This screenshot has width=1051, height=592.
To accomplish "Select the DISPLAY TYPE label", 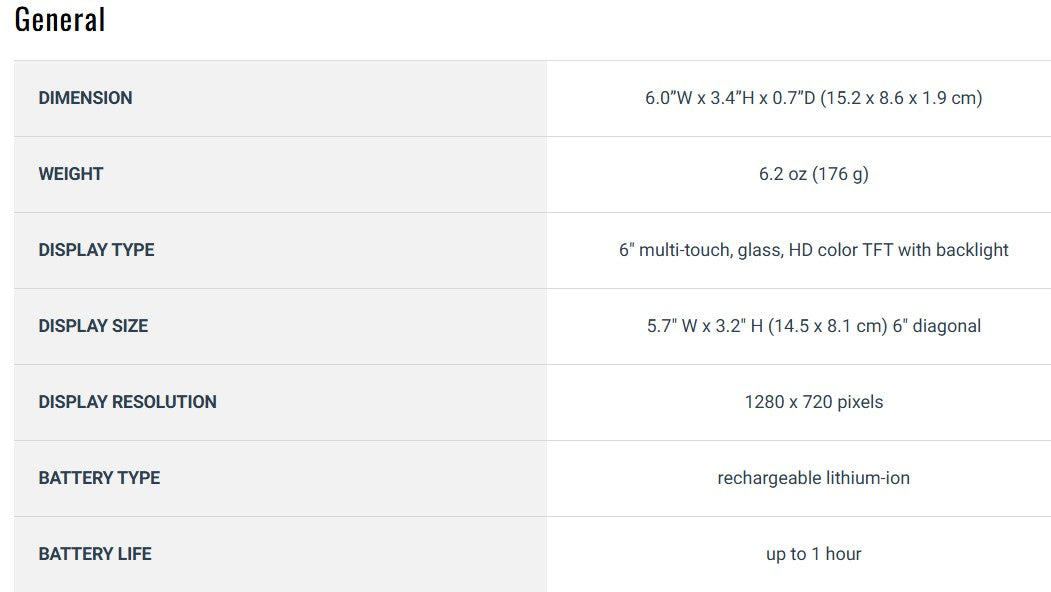I will coord(96,250).
